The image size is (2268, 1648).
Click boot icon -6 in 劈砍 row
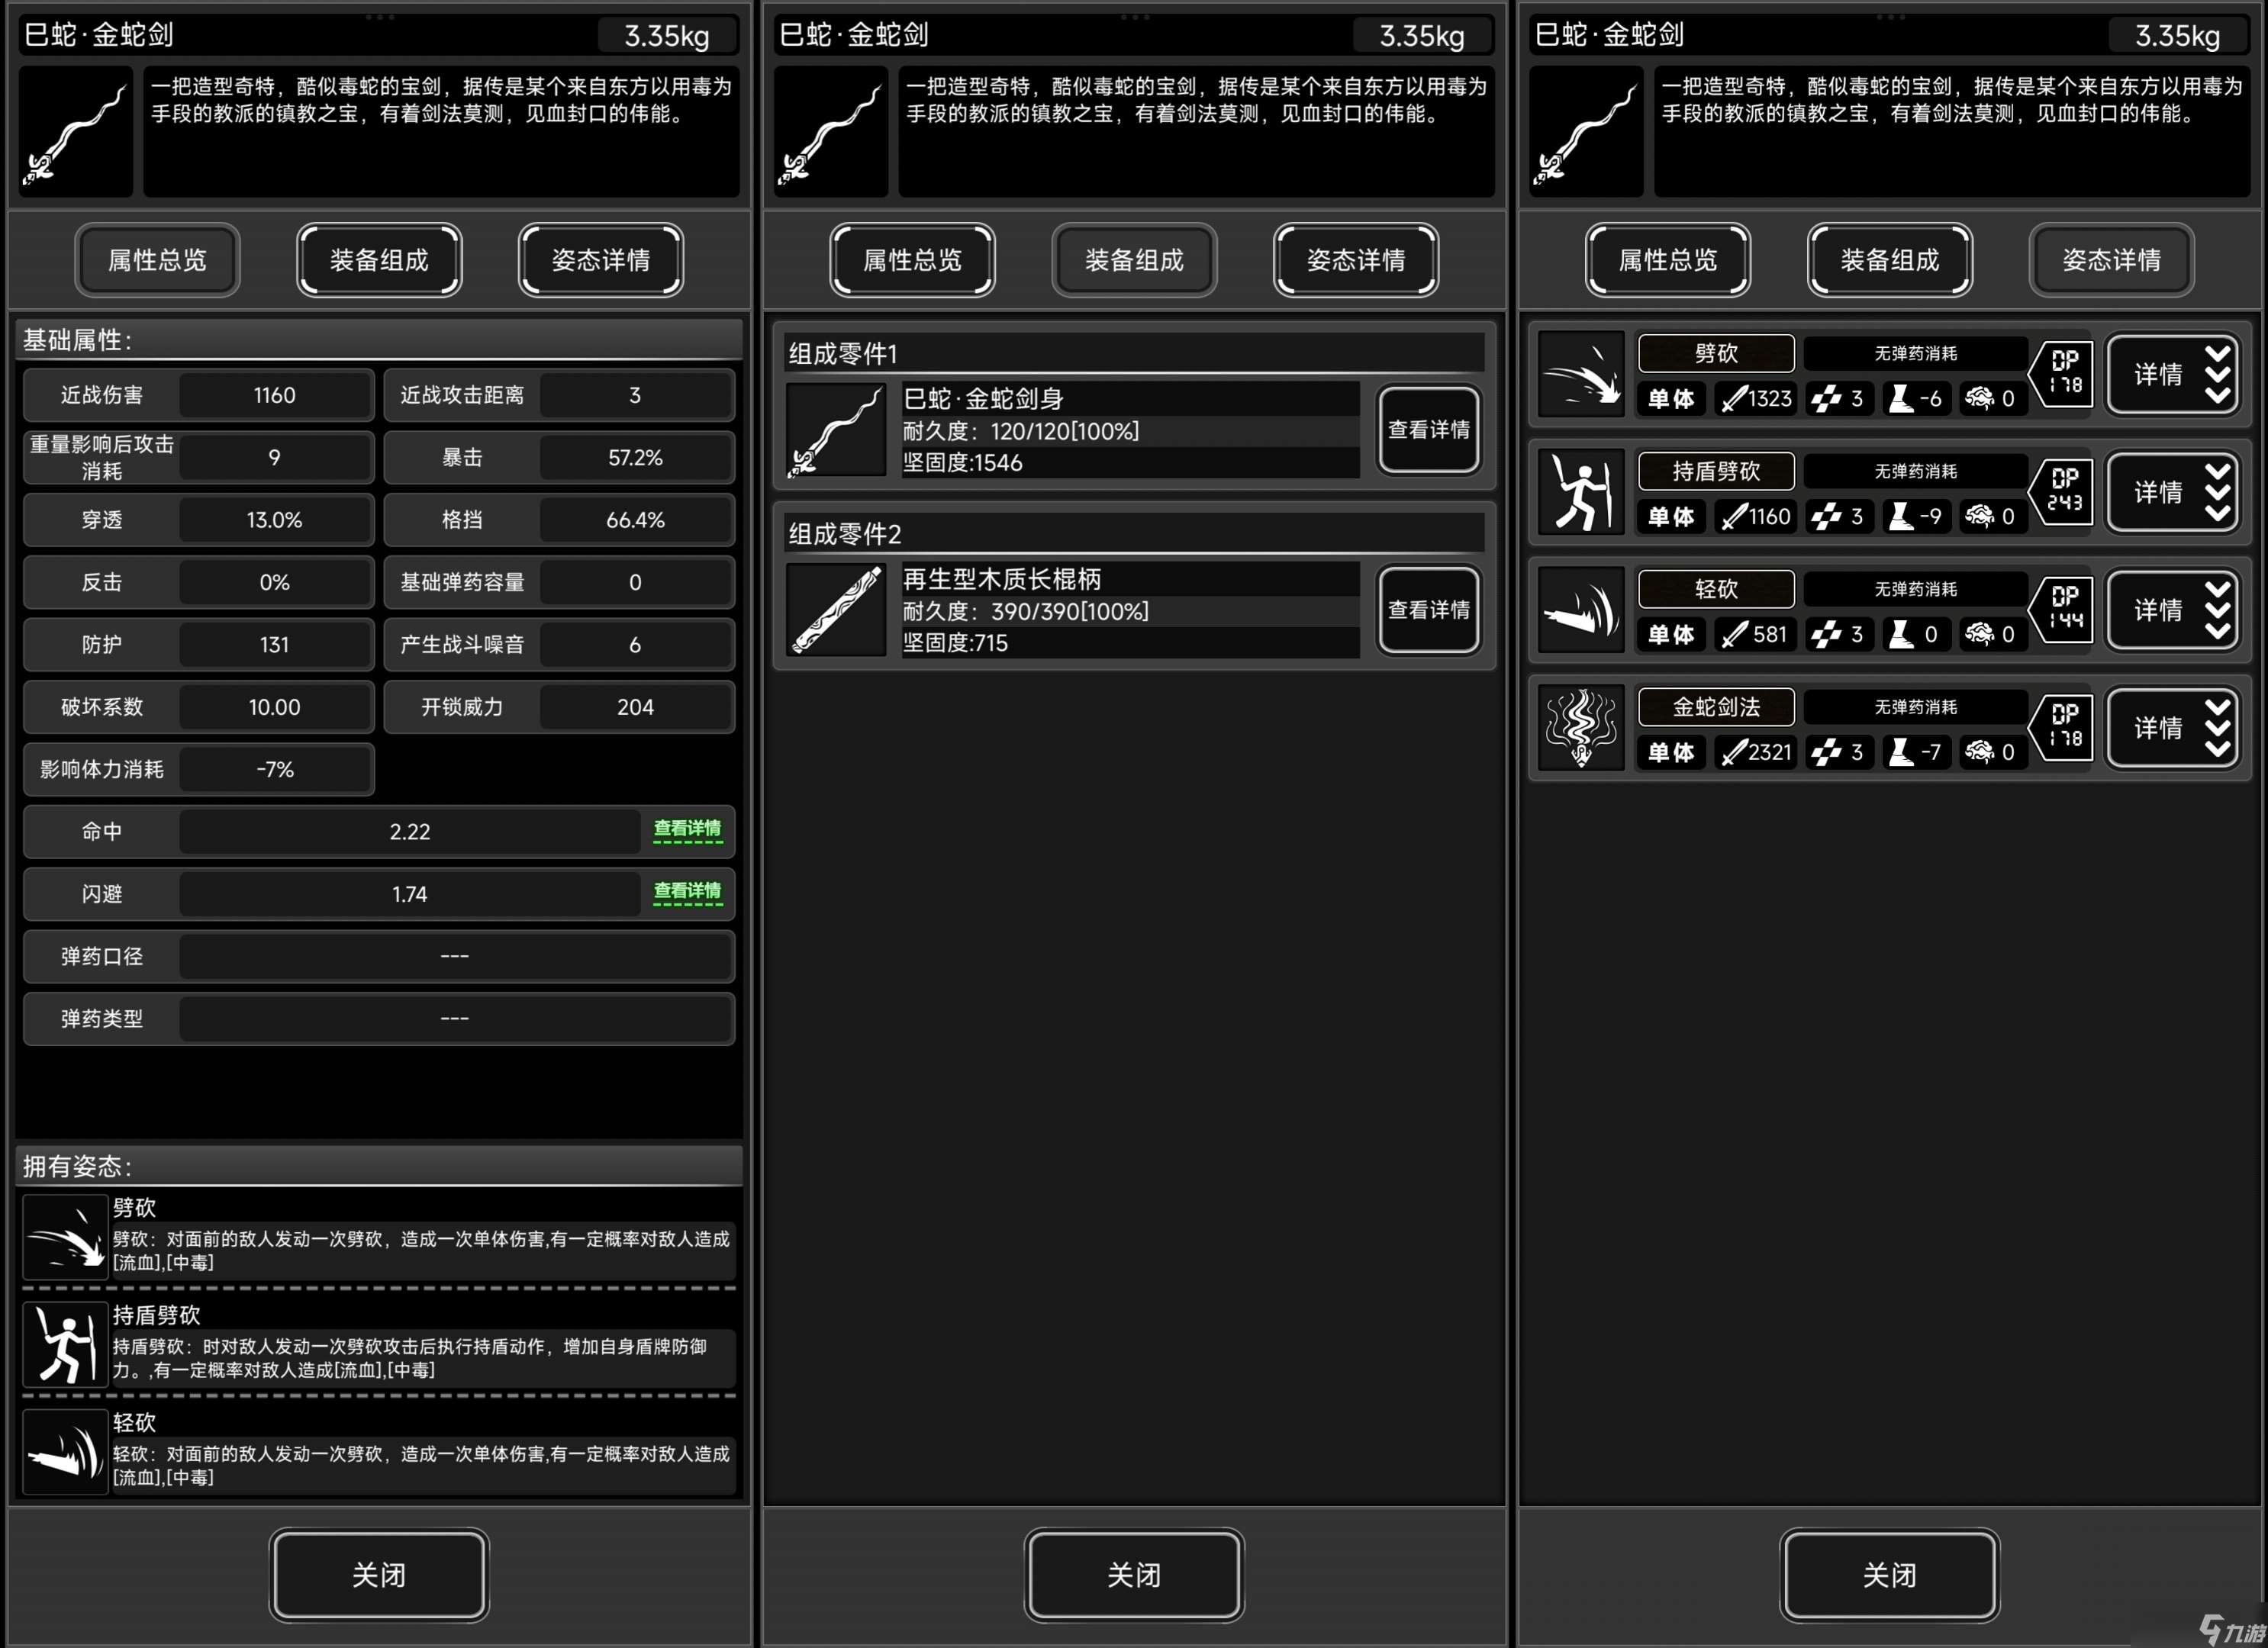(1900, 399)
